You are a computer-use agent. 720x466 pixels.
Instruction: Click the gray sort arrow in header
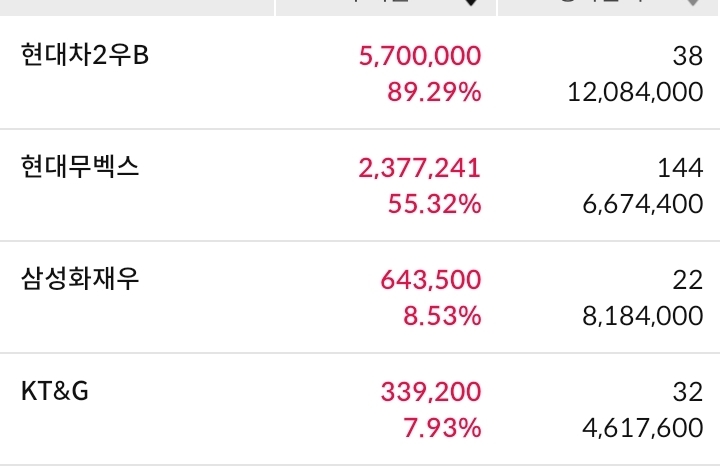[x=691, y=4]
